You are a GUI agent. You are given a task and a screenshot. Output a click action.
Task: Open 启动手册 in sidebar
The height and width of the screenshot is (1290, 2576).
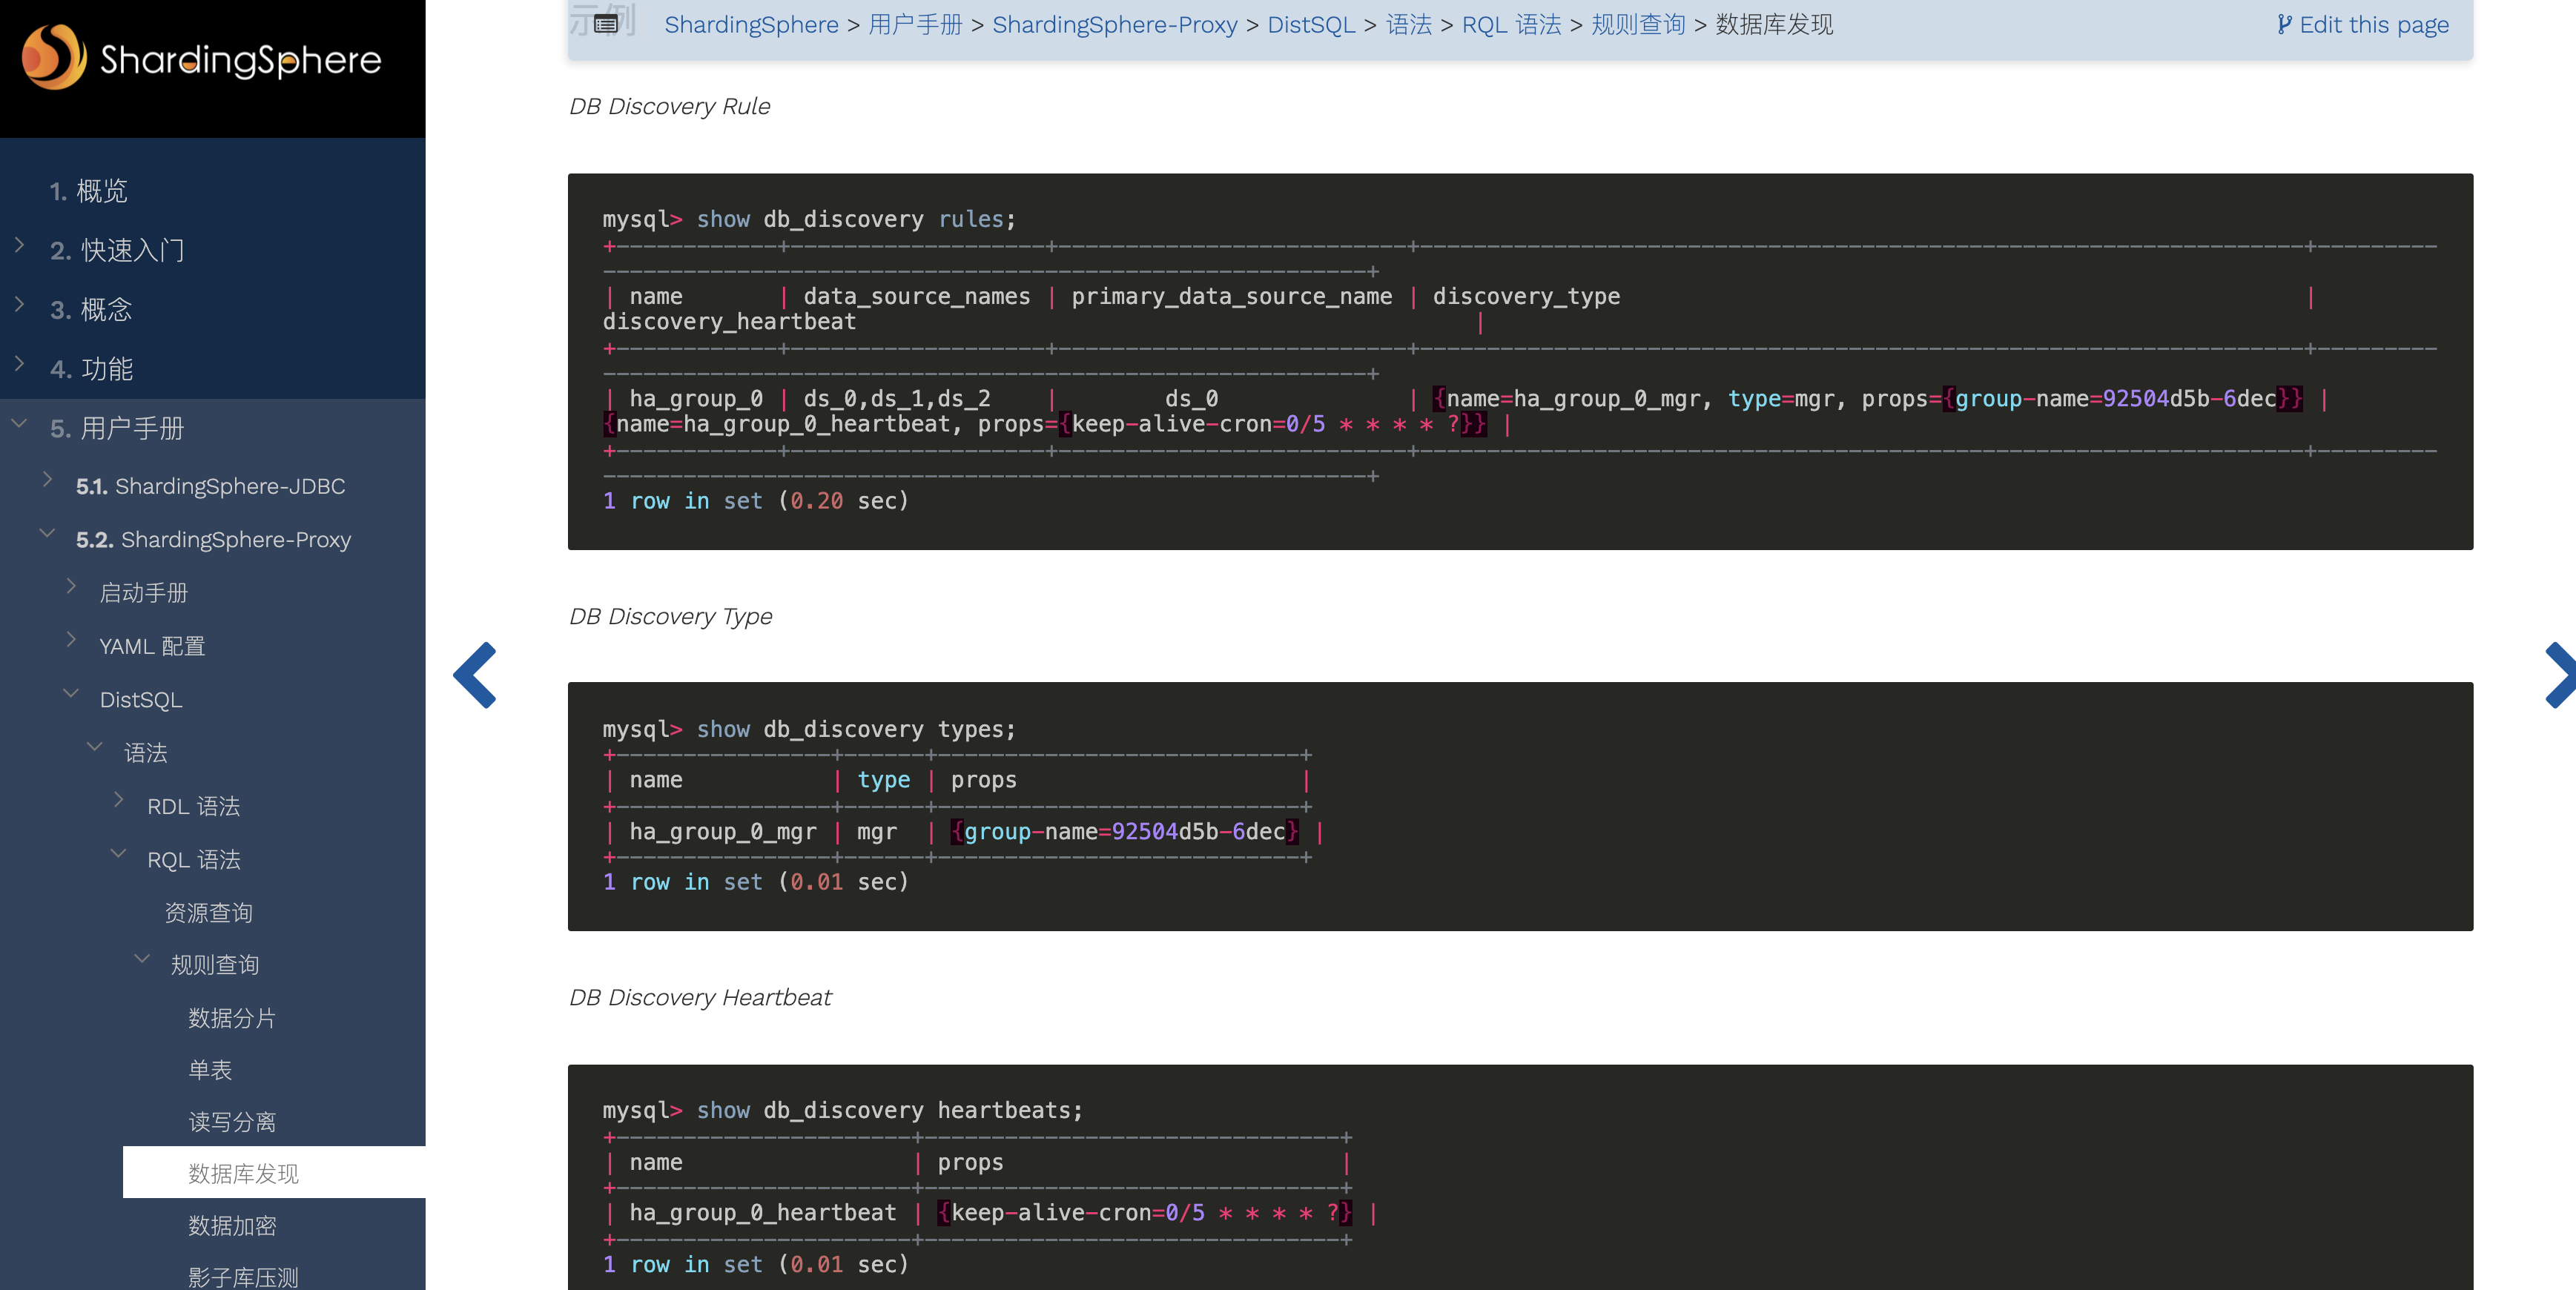click(x=144, y=593)
